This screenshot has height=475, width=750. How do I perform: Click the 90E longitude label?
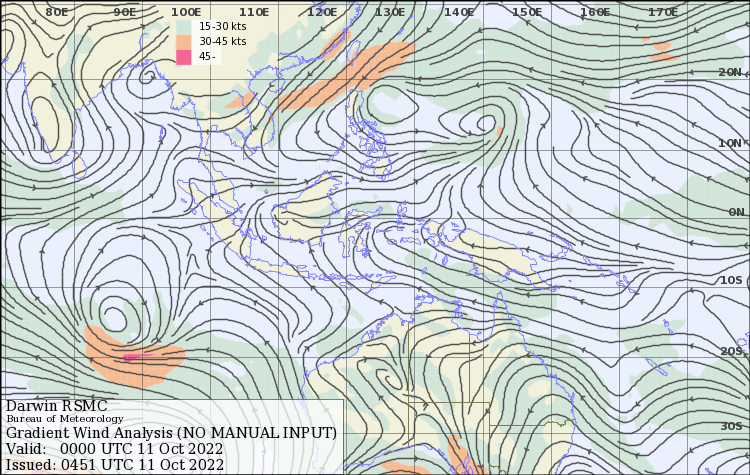(x=125, y=12)
